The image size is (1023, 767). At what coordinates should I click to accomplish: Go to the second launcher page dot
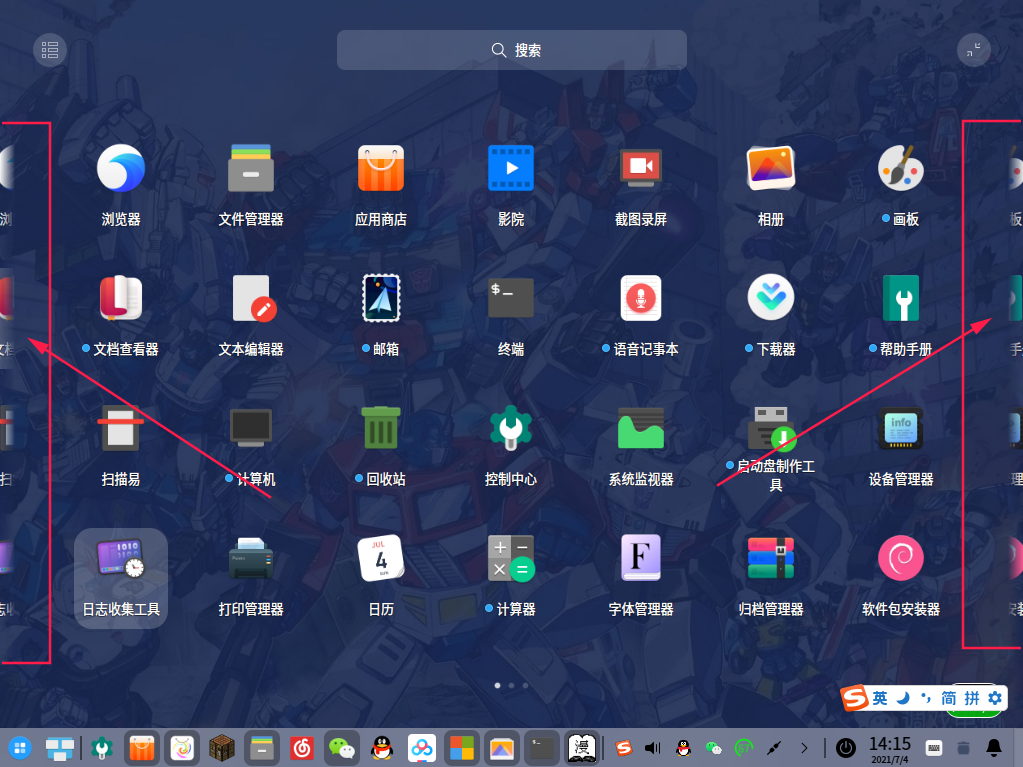coord(512,685)
